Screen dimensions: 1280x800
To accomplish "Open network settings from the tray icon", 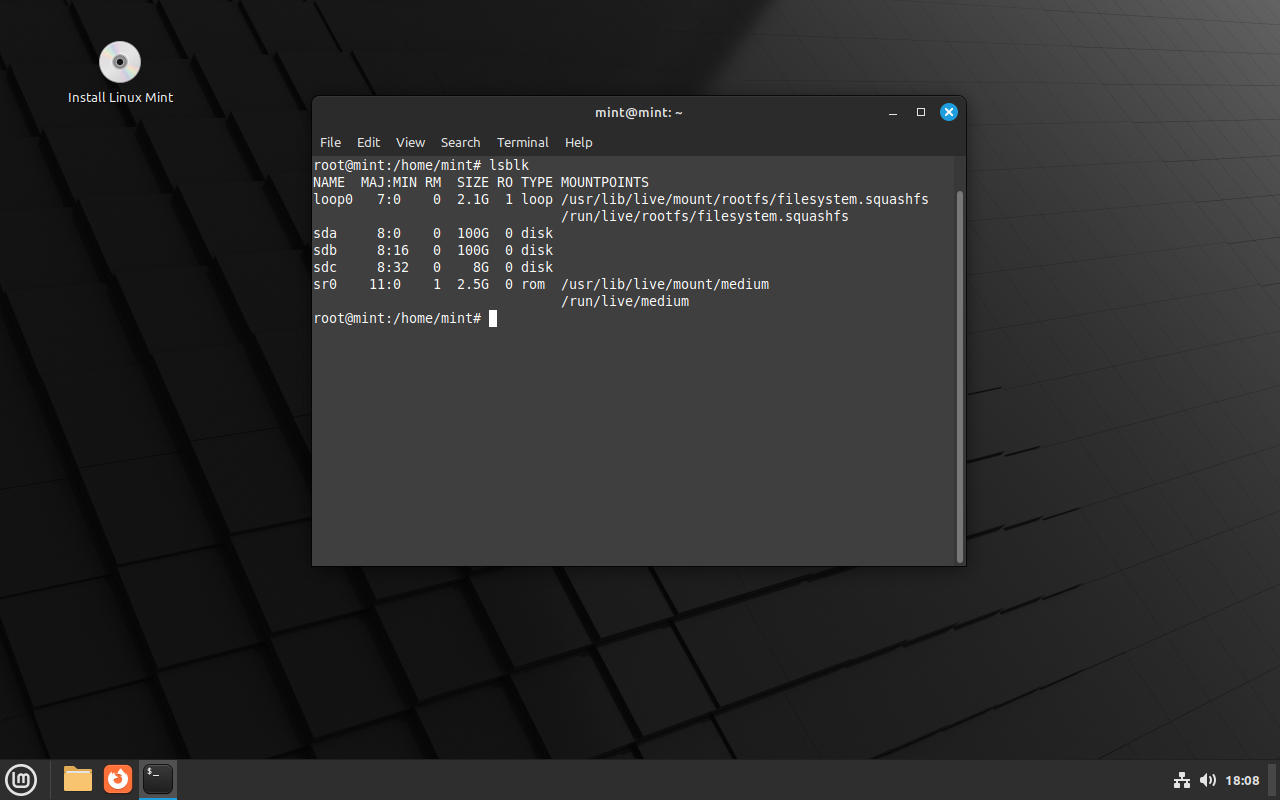I will pyautogui.click(x=1182, y=780).
